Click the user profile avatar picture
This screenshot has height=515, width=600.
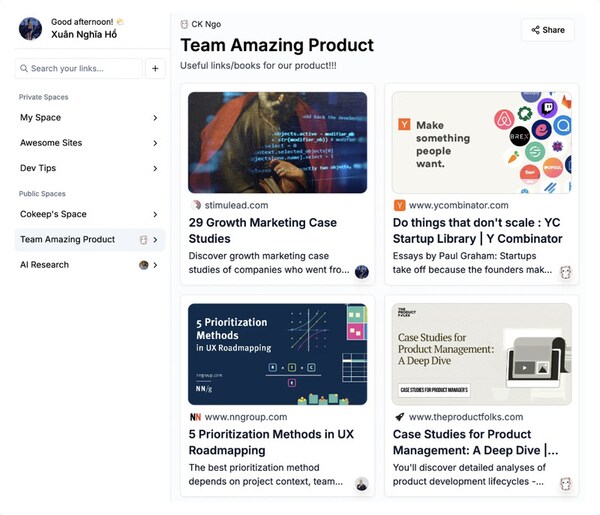(x=30, y=28)
